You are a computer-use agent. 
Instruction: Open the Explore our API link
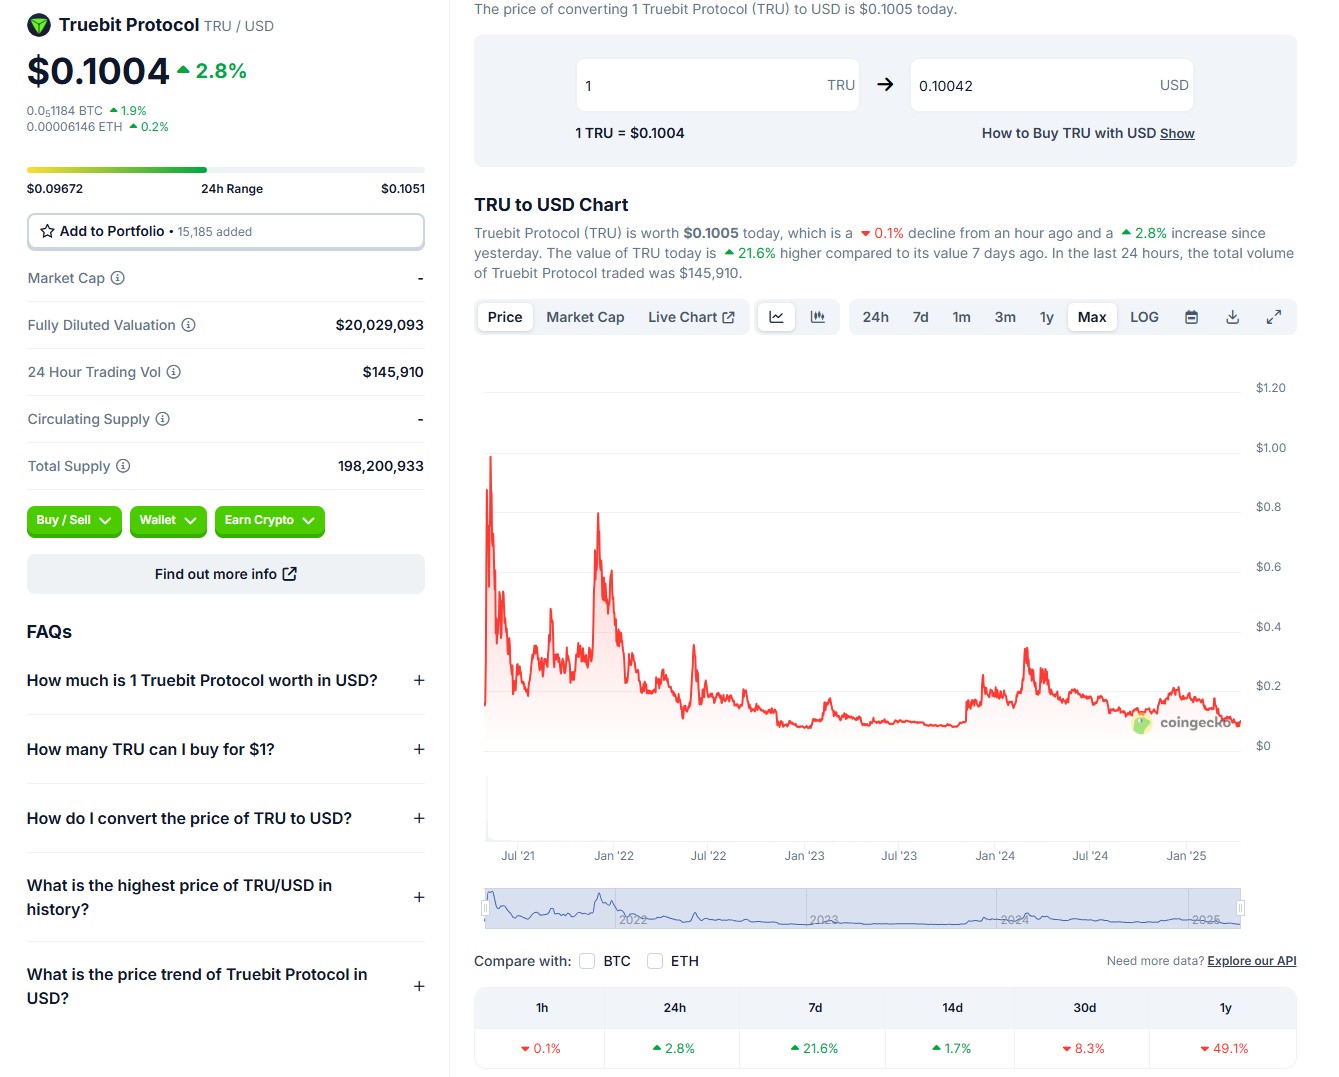click(1251, 961)
